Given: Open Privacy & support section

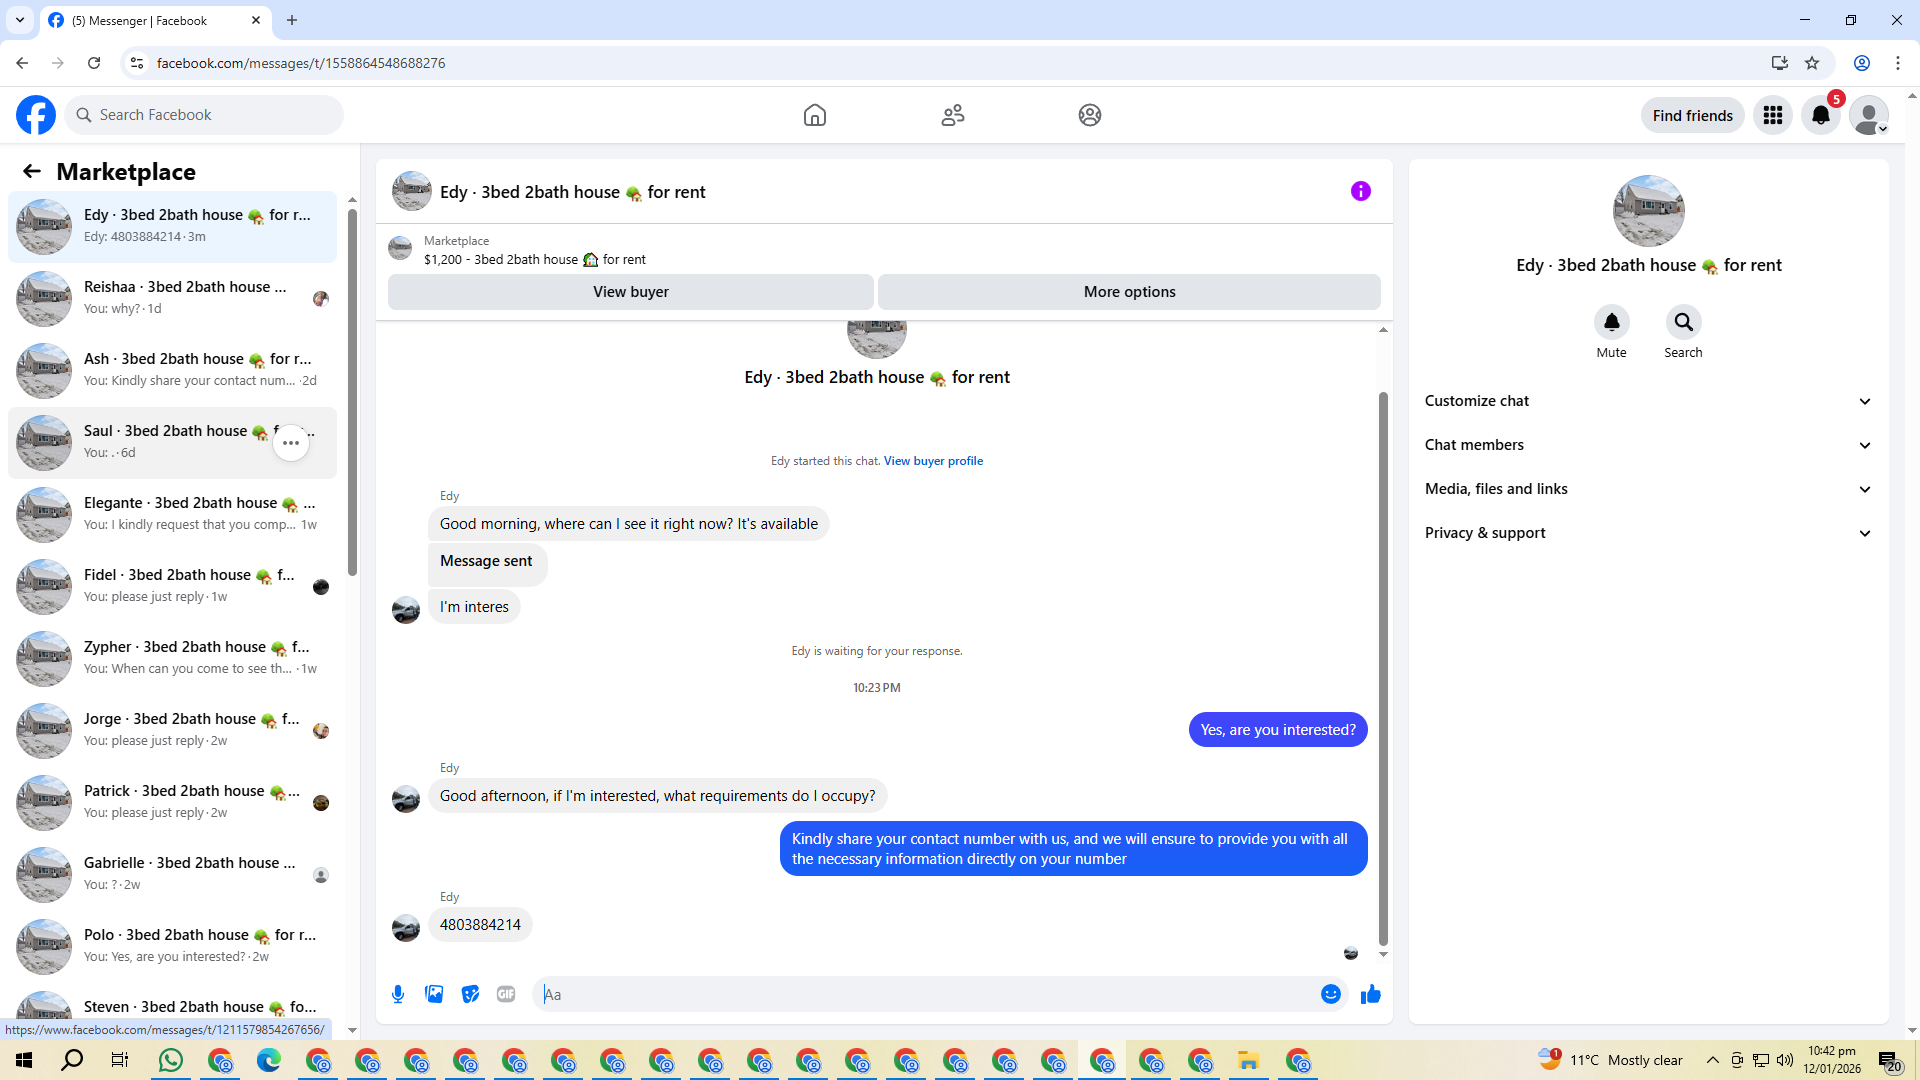Looking at the screenshot, I should [1647, 533].
